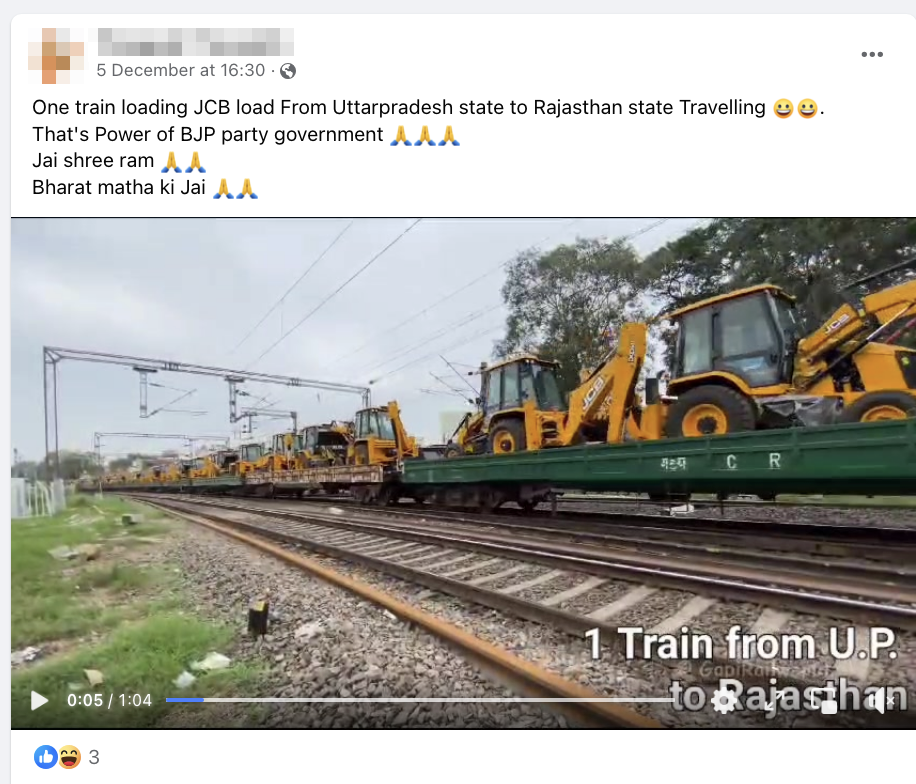Seek along the video progress bar
This screenshot has height=784, width=916.
tap(421, 700)
